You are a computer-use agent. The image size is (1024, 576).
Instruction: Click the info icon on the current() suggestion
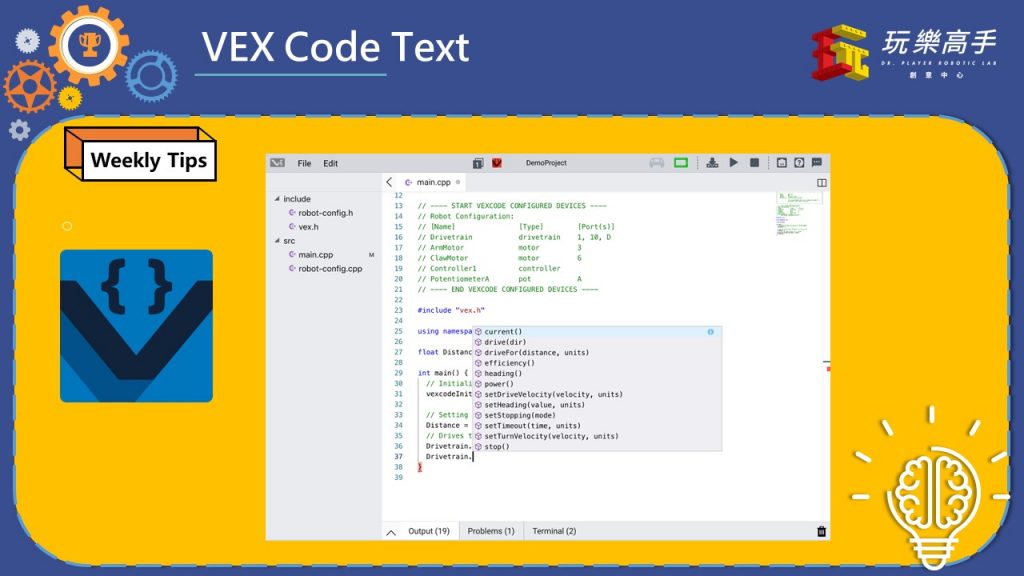[x=711, y=332]
